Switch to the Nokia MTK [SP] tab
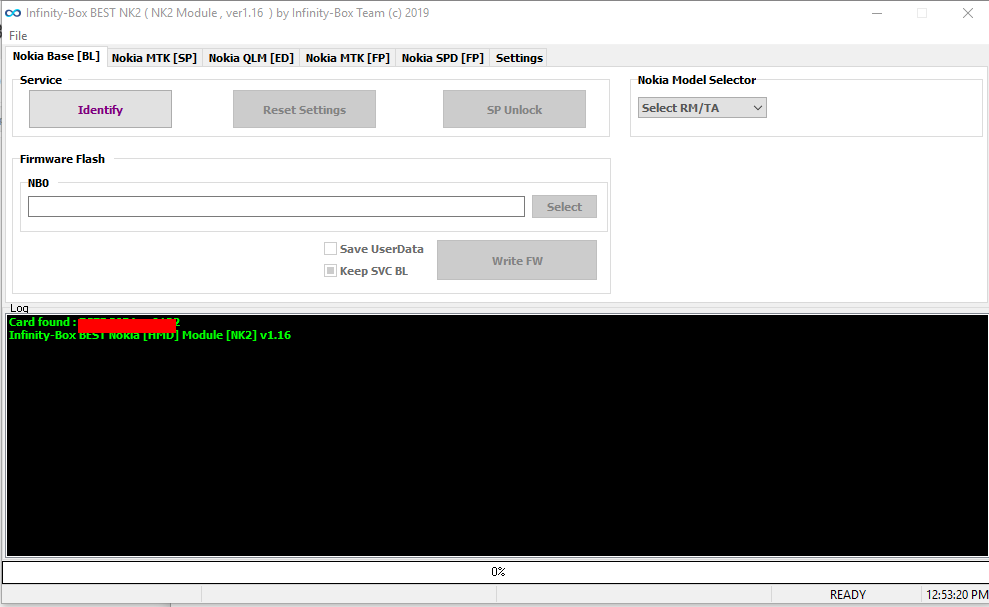The width and height of the screenshot is (989, 607). [155, 58]
